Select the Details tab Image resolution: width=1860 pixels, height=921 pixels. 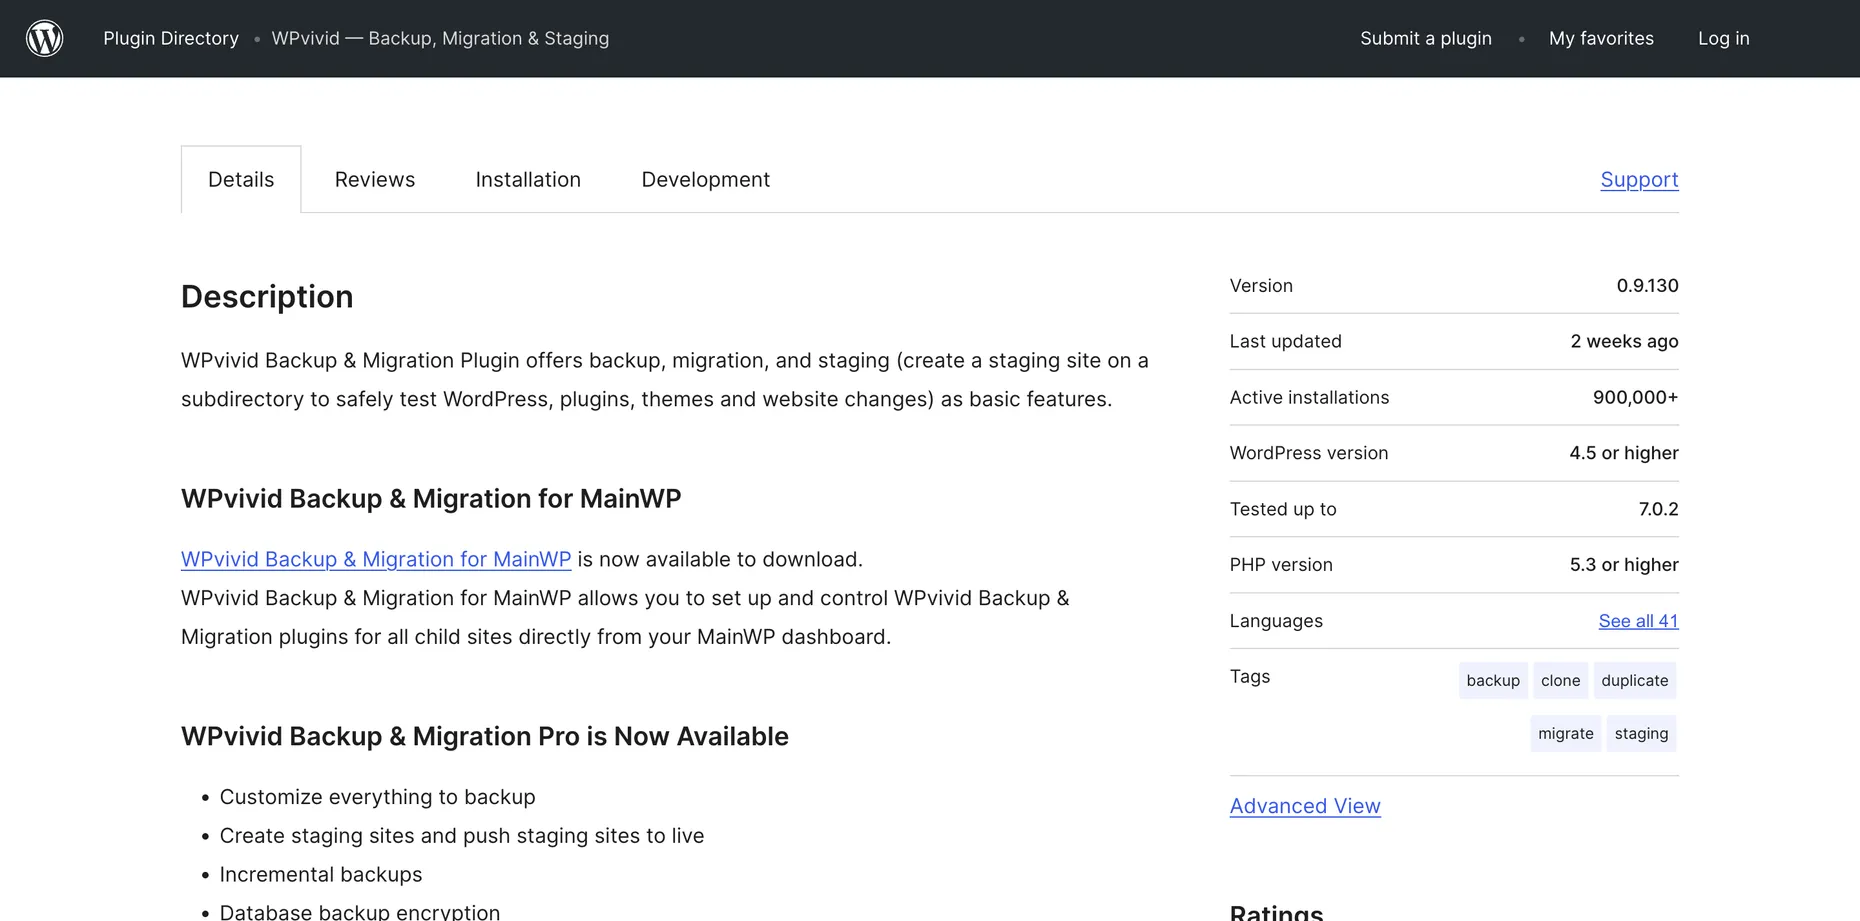click(241, 180)
